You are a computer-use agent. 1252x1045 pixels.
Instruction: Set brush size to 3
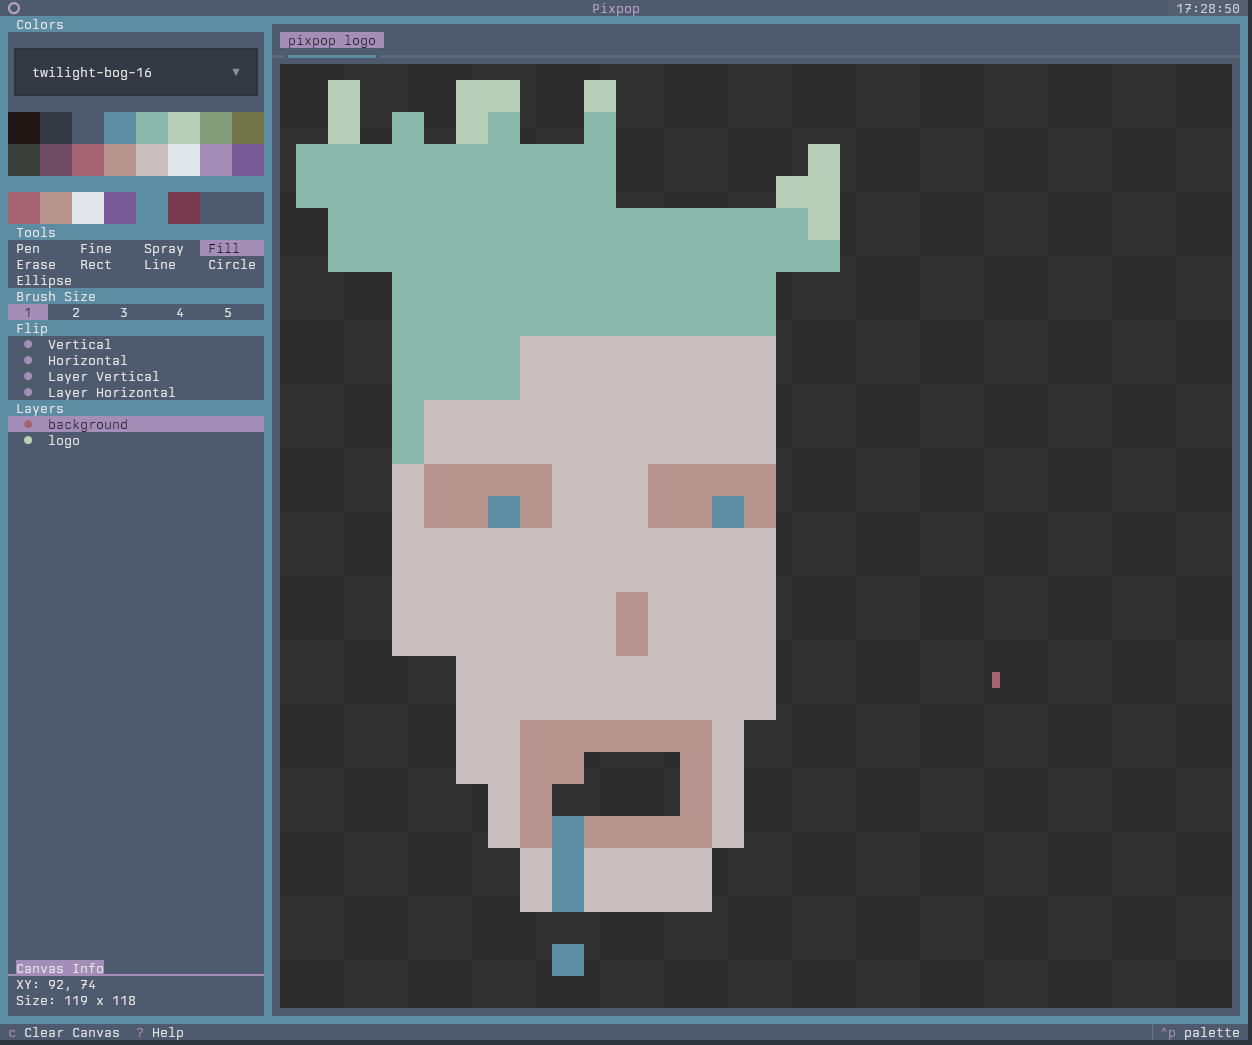(124, 312)
